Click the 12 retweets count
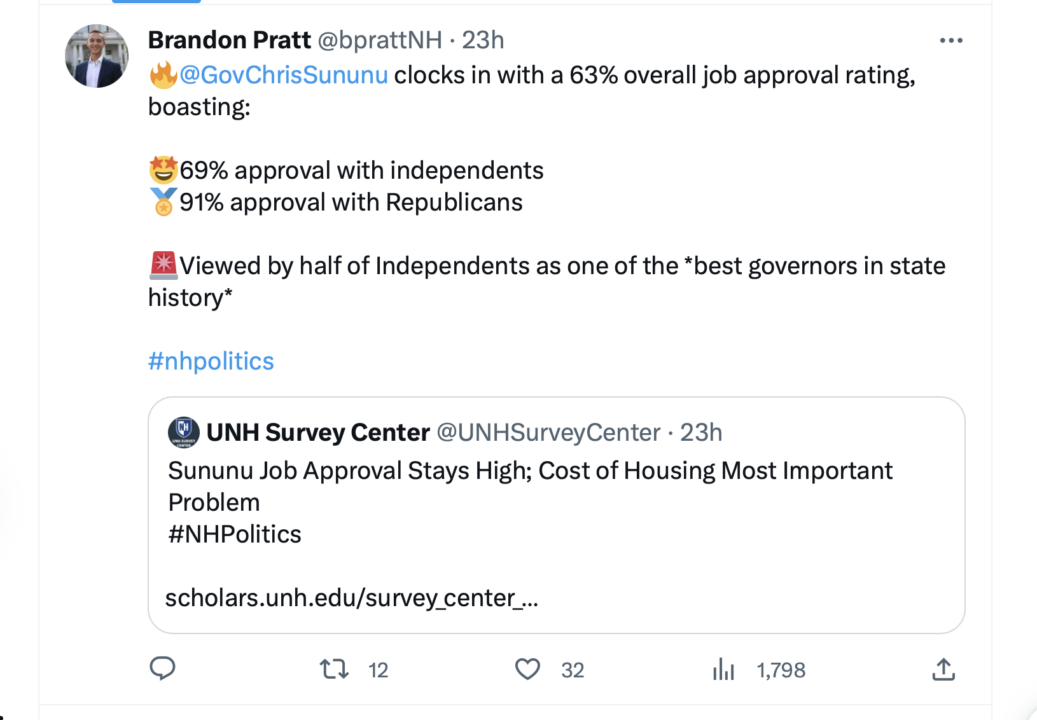 pos(378,670)
